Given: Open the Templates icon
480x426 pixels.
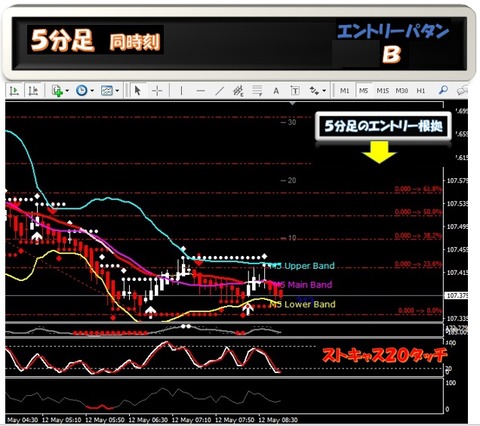Looking at the screenshot, I should tap(107, 90).
